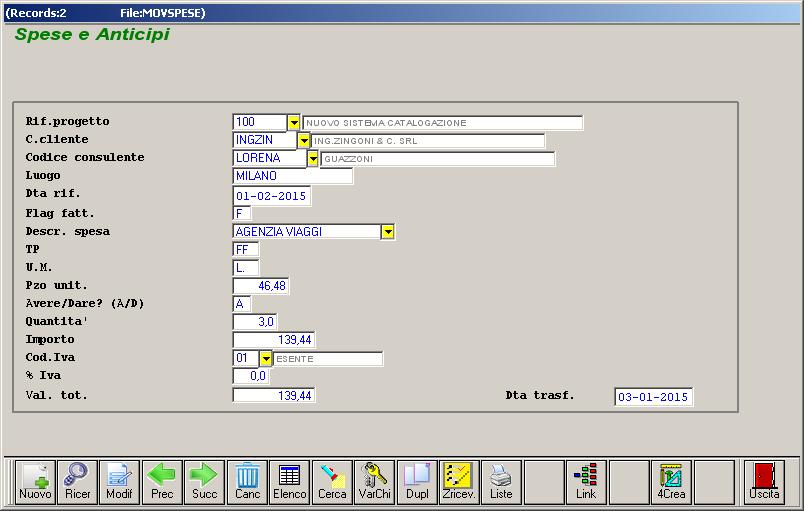Click the Link tree icon

pos(586,482)
